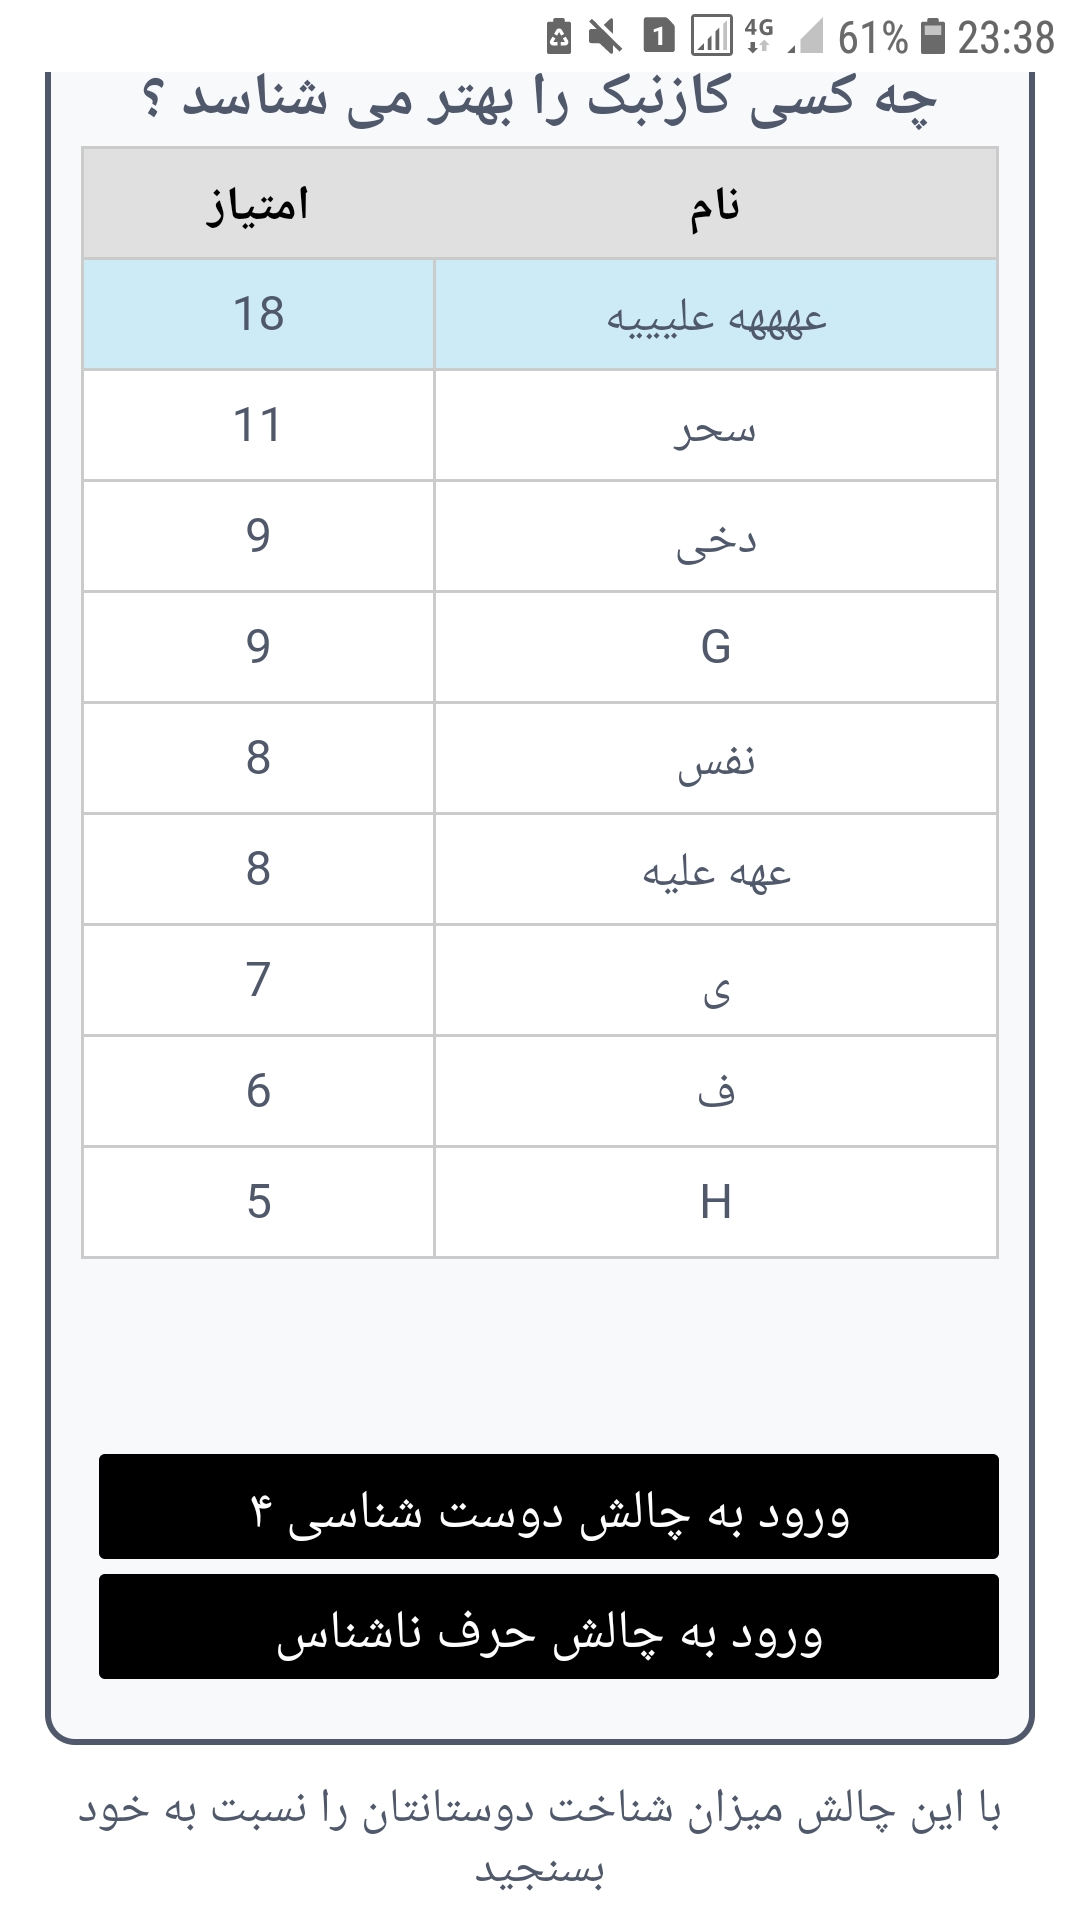Image resolution: width=1080 pixels, height=1920 pixels.
Task: Click the امتیاز column header
Action: click(258, 205)
